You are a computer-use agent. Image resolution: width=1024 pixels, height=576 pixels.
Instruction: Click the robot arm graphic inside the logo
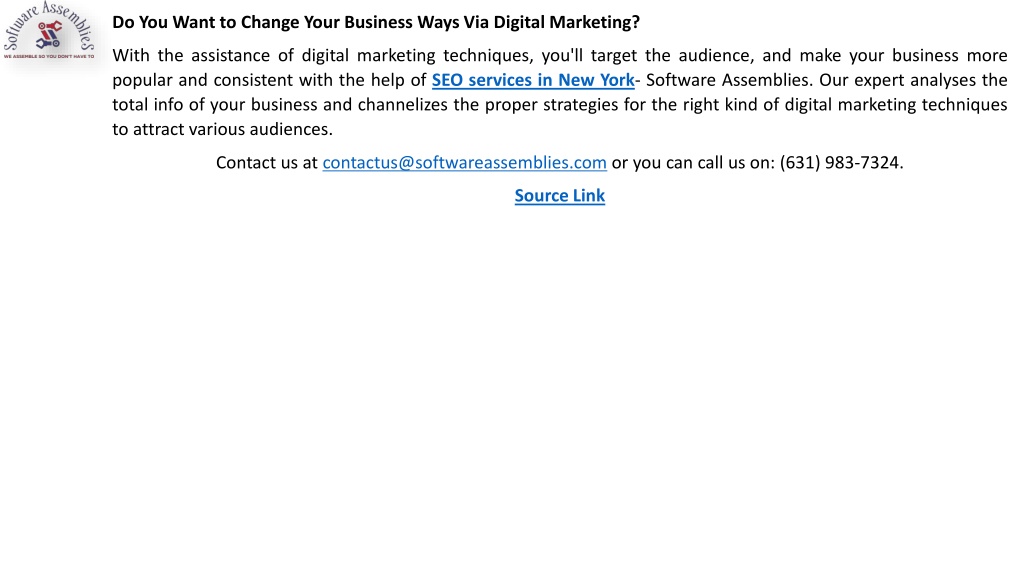pyautogui.click(x=48, y=35)
